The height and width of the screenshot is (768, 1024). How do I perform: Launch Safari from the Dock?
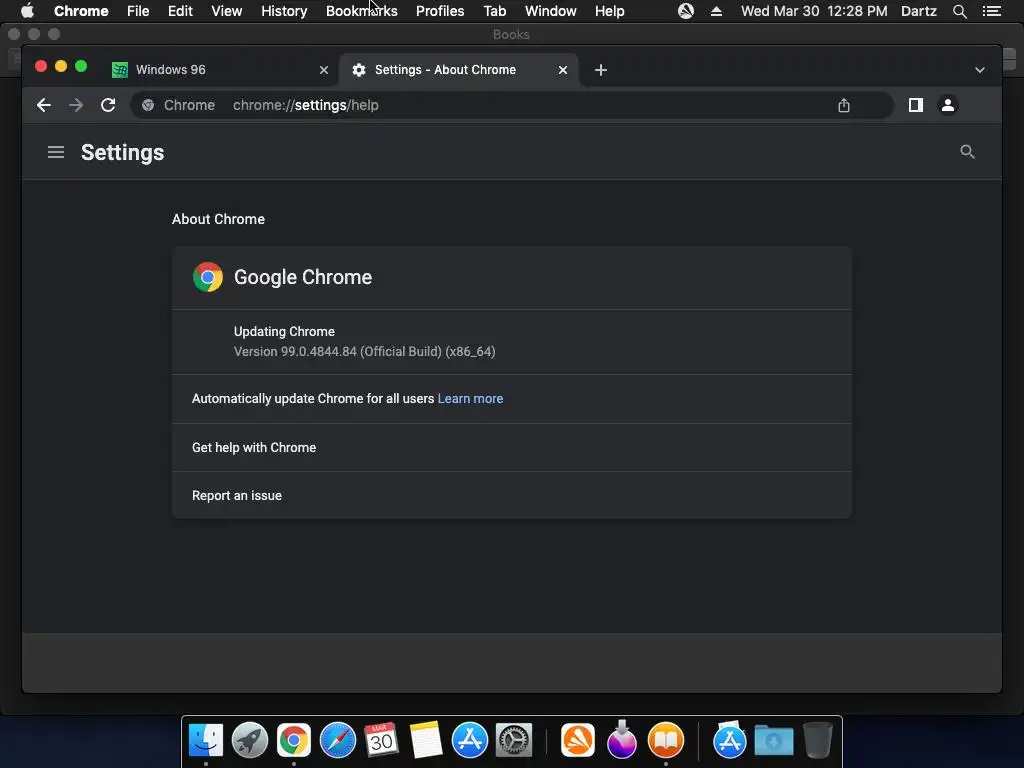coord(338,740)
